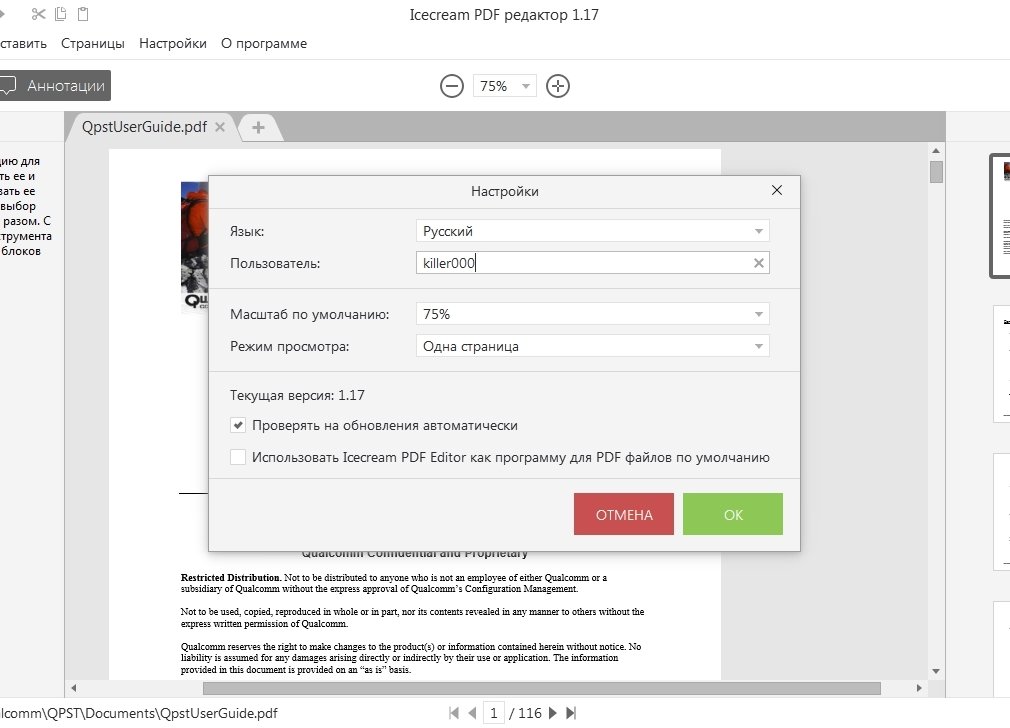1010x728 pixels.
Task: Click the page number field
Action: 493,713
